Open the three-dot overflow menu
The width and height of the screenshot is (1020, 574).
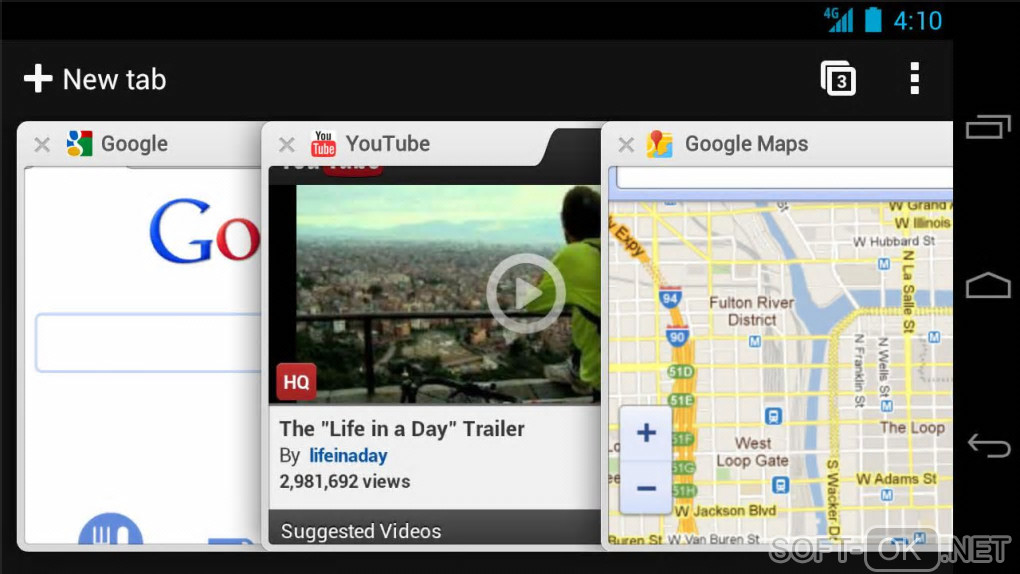915,79
